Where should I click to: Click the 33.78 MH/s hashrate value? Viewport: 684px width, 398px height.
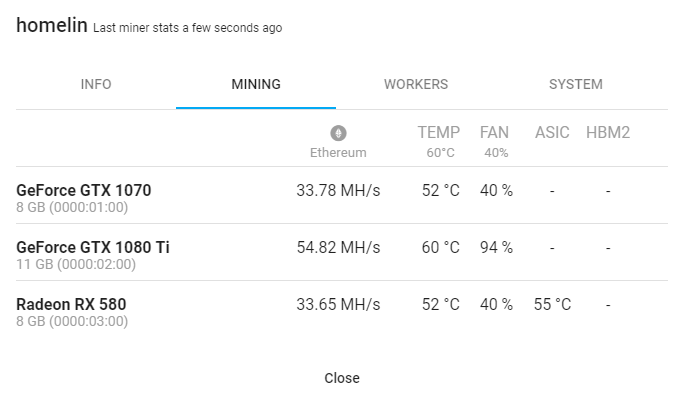[339, 191]
